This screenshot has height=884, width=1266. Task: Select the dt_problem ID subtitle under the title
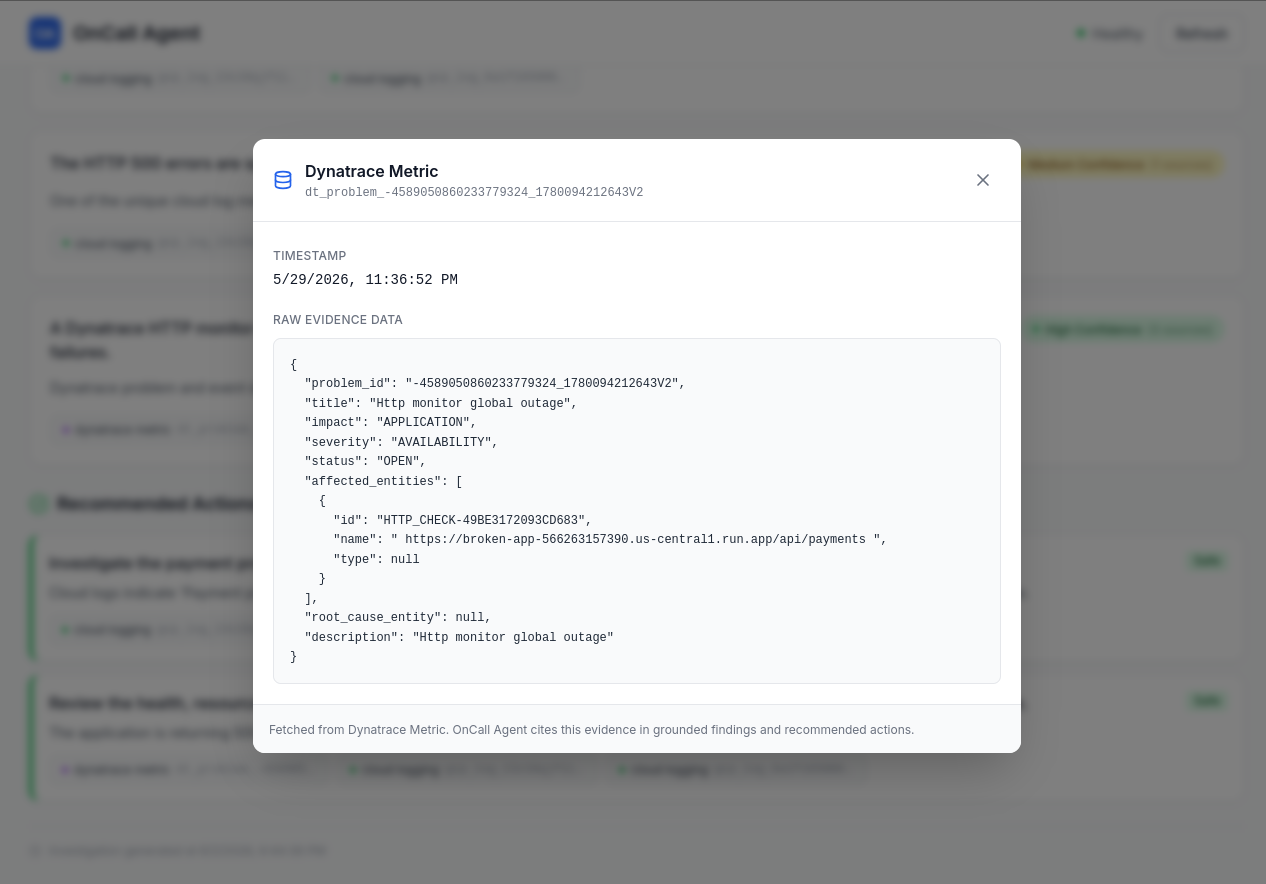coord(474,192)
